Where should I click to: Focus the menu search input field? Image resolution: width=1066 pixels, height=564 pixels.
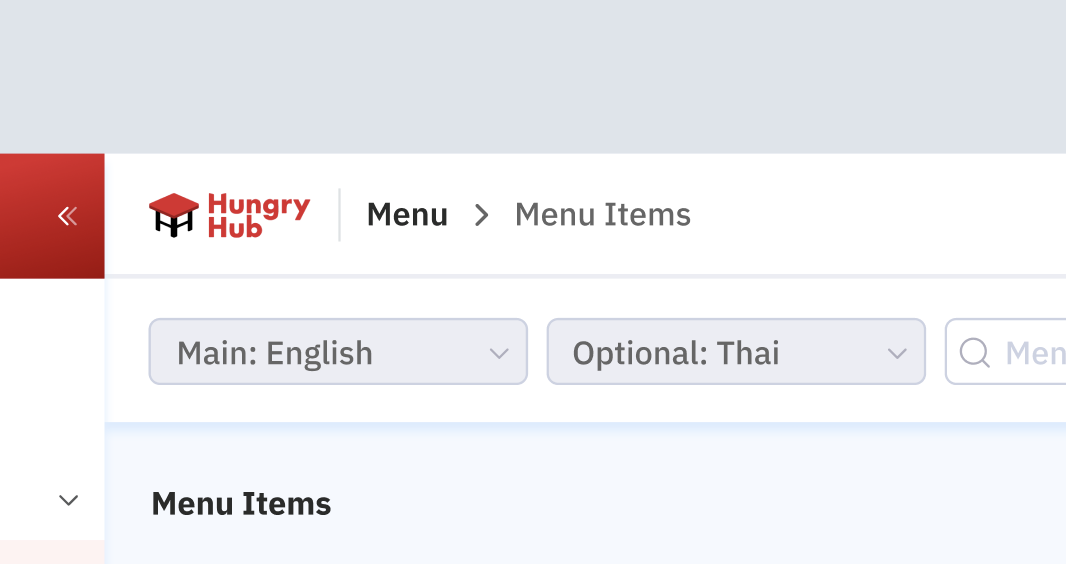pyautogui.click(x=1030, y=352)
